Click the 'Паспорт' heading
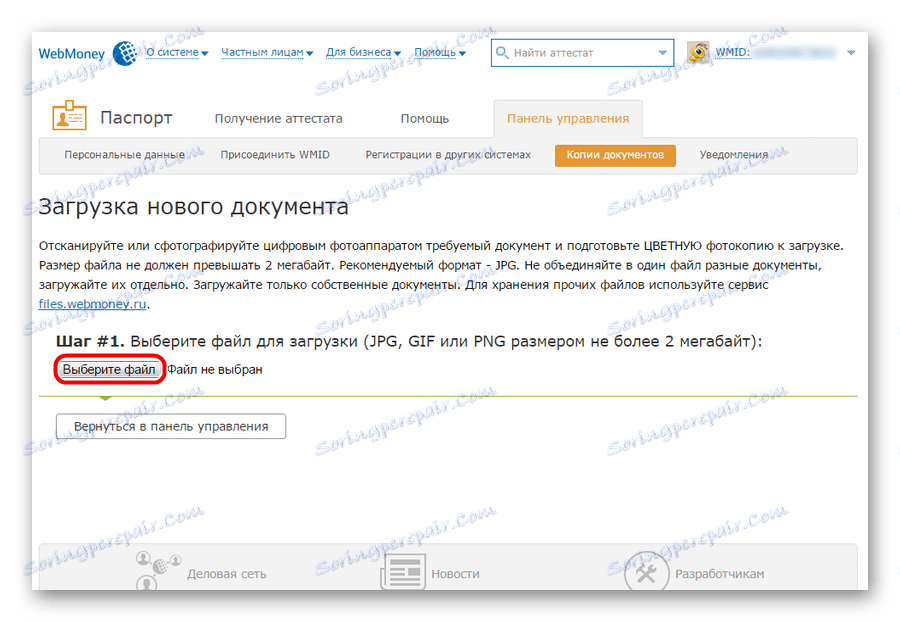The height and width of the screenshot is (622, 900). pyautogui.click(x=136, y=118)
